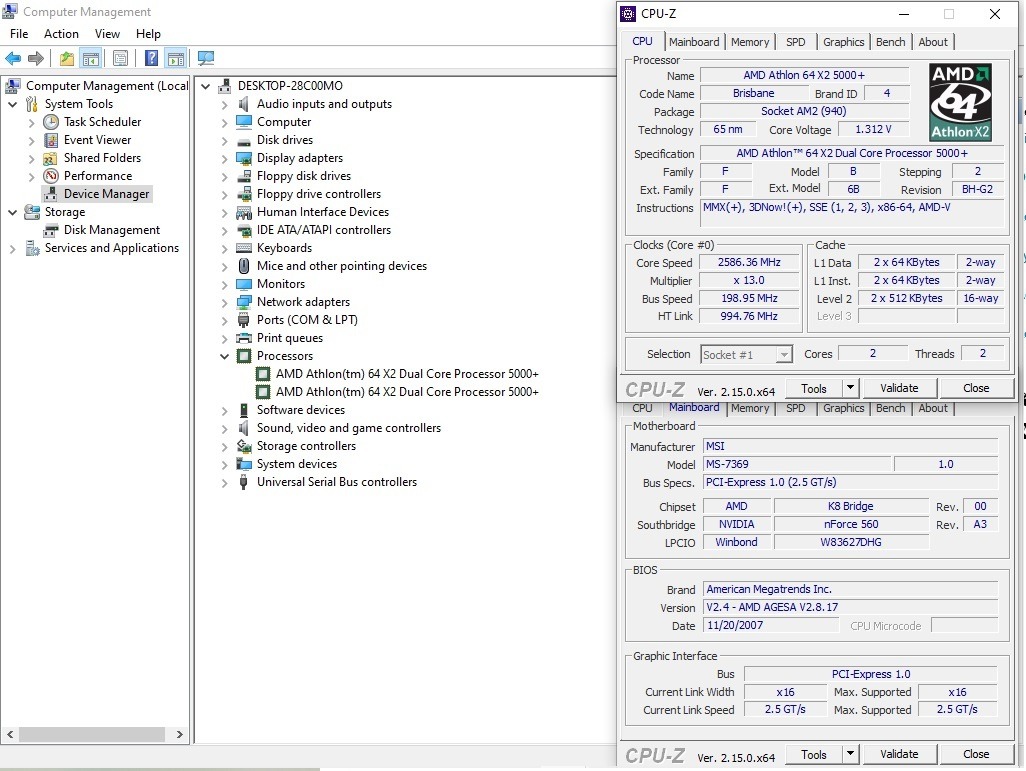The width and height of the screenshot is (1026, 771).
Task: Click Close button in lower CPU-Z
Action: (x=976, y=754)
